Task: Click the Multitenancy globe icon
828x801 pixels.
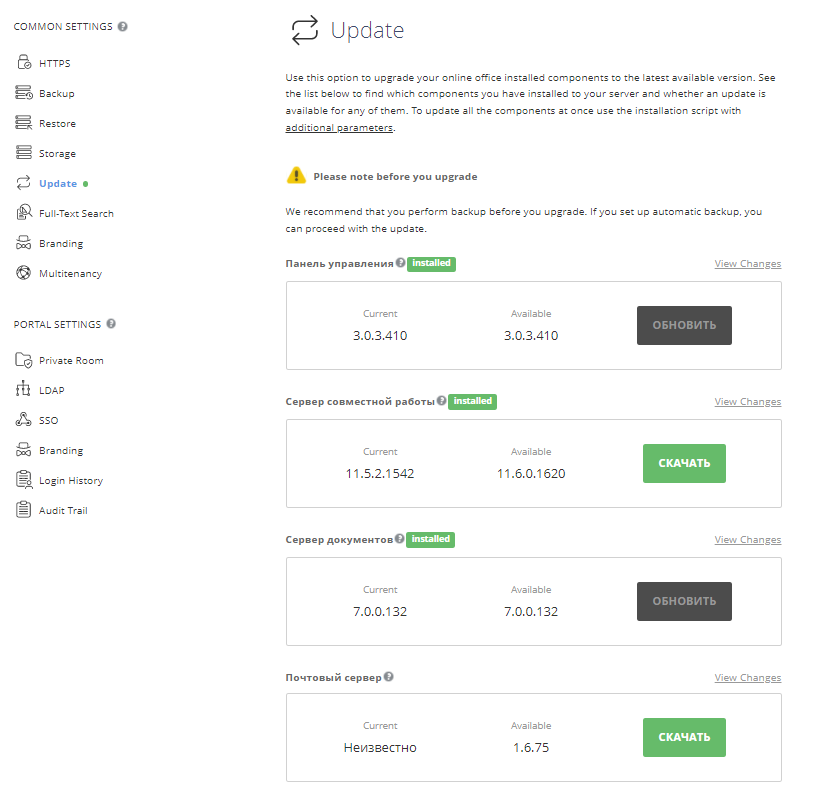Action: pyautogui.click(x=24, y=273)
